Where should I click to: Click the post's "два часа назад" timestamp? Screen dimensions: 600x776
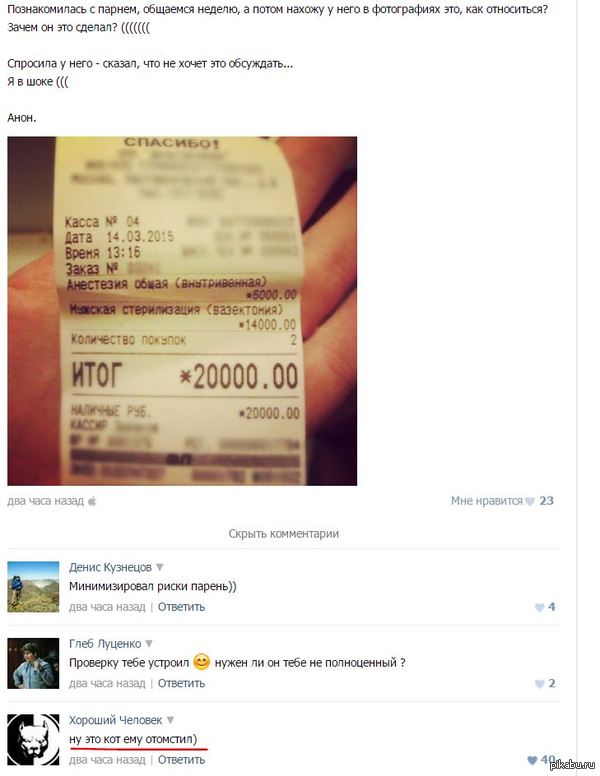coord(45,500)
